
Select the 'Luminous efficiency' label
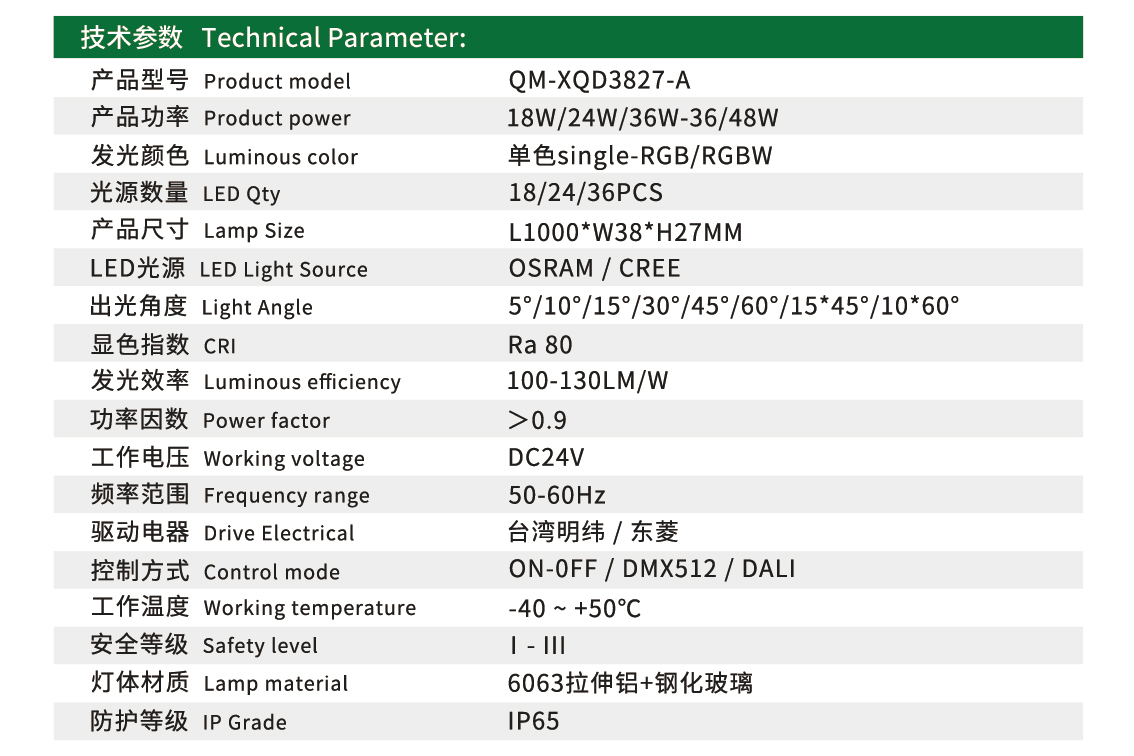coord(302,382)
